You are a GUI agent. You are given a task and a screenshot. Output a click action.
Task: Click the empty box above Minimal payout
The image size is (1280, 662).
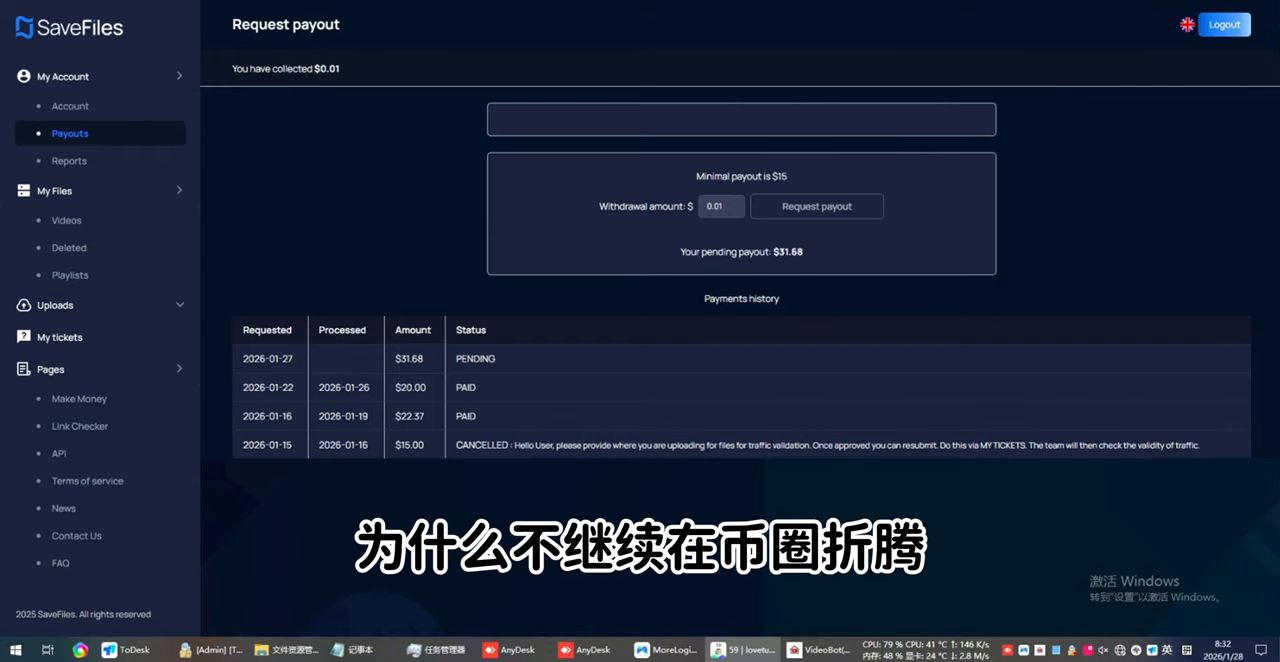click(x=741, y=119)
